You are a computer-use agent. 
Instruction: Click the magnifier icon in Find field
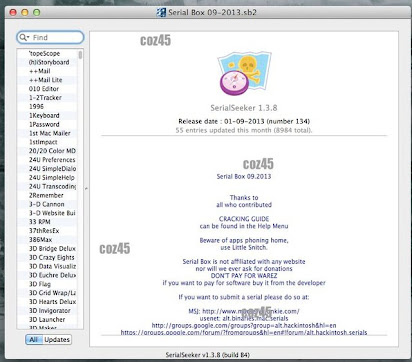(23, 37)
